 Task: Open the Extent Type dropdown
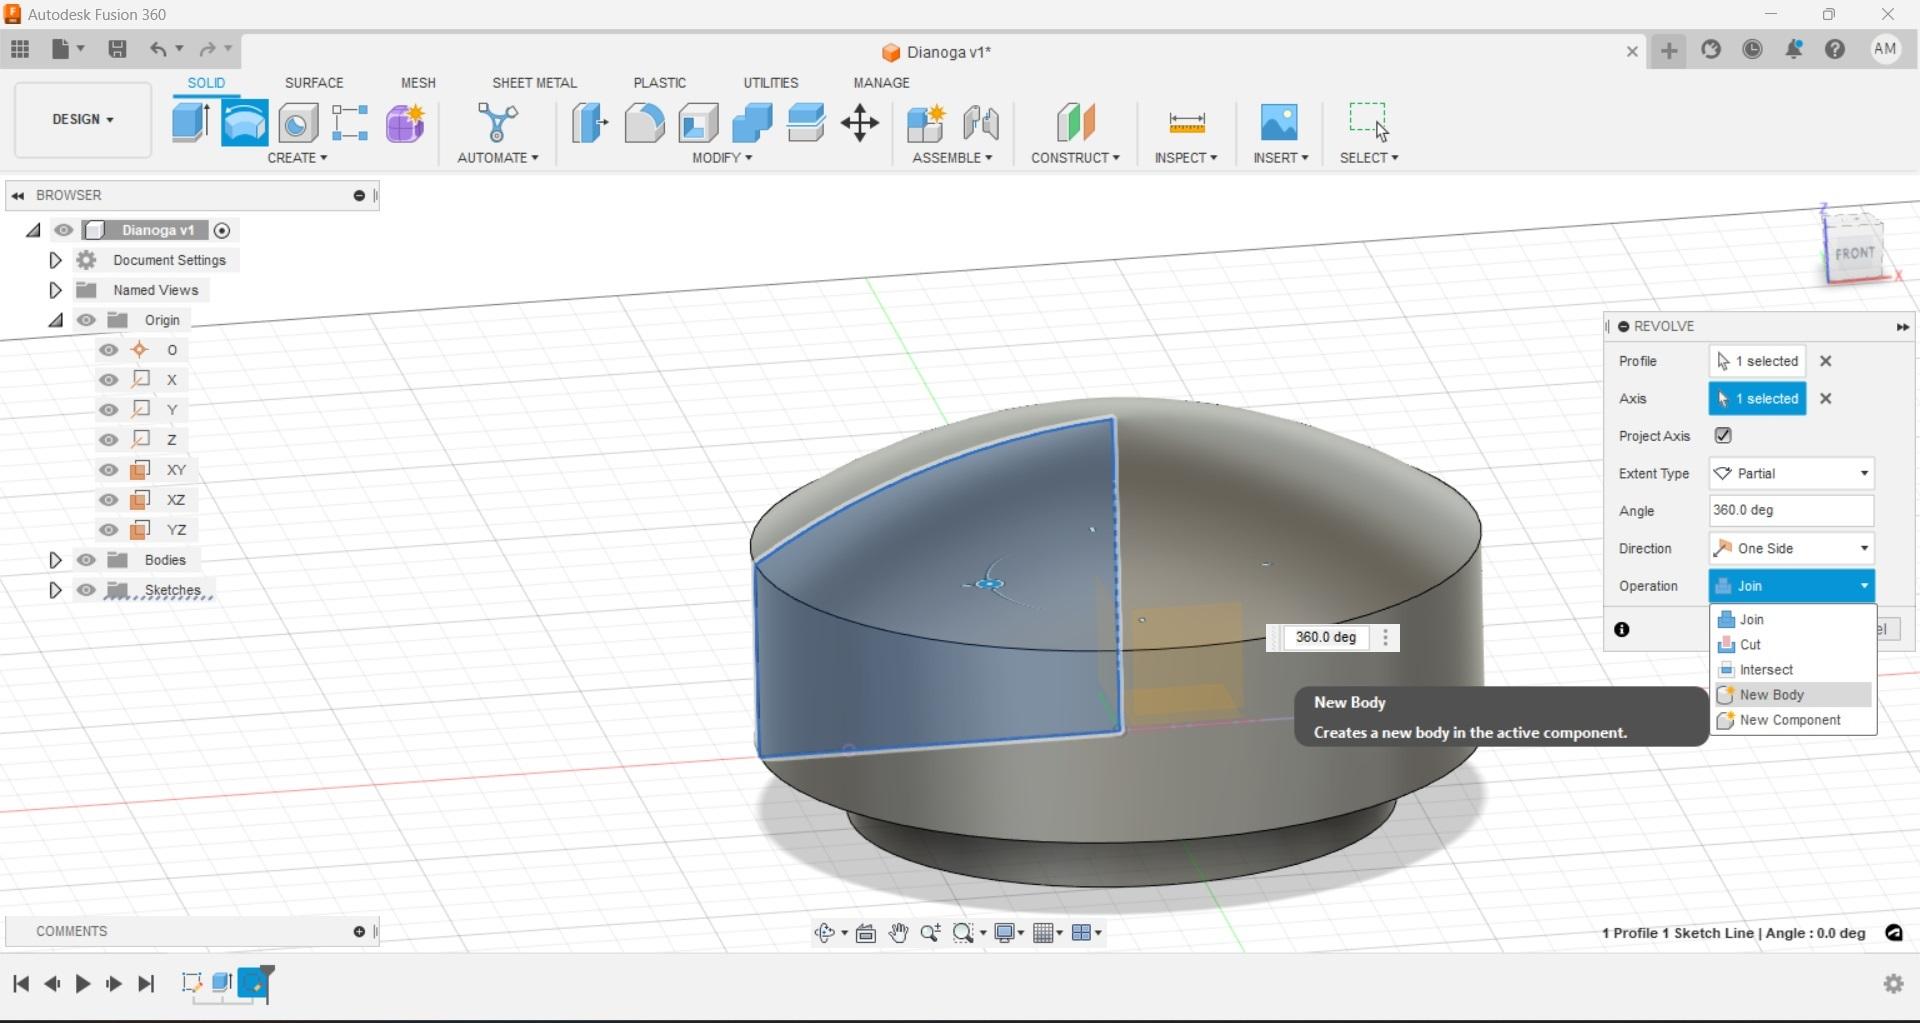(x=1791, y=473)
